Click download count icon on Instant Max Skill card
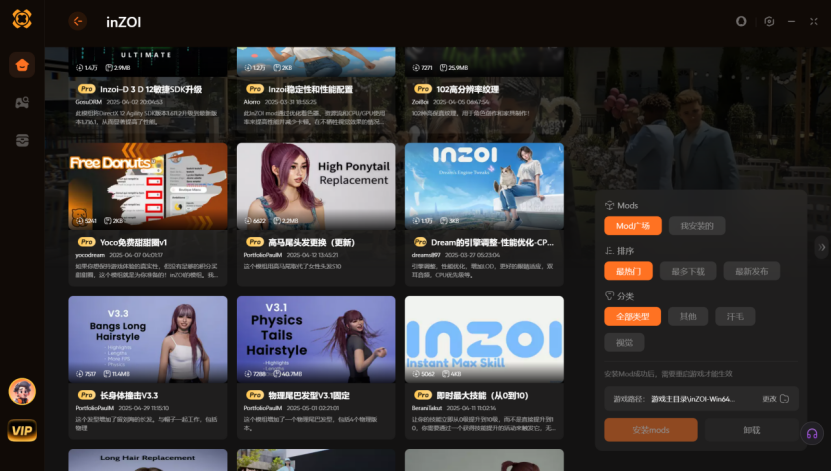 [416, 374]
